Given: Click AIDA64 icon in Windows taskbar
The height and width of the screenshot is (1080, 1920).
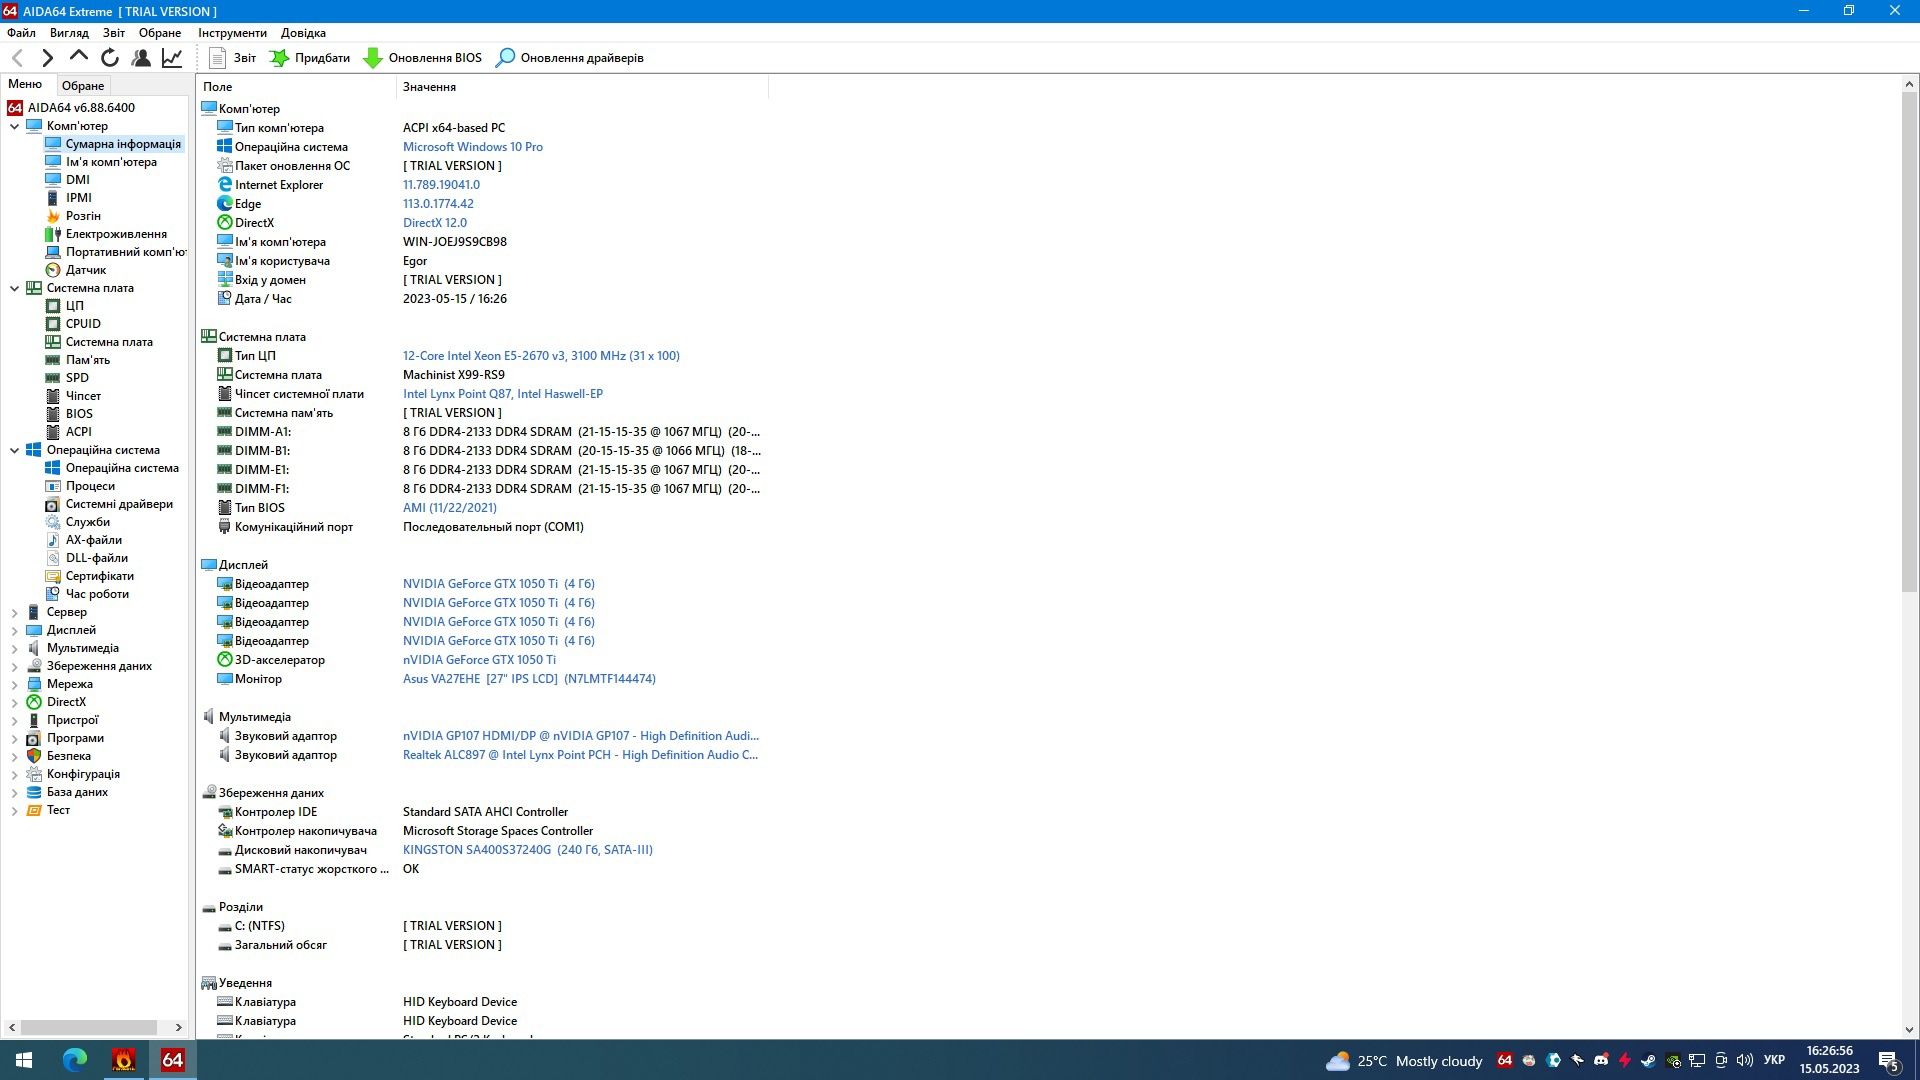Looking at the screenshot, I should tap(172, 1060).
